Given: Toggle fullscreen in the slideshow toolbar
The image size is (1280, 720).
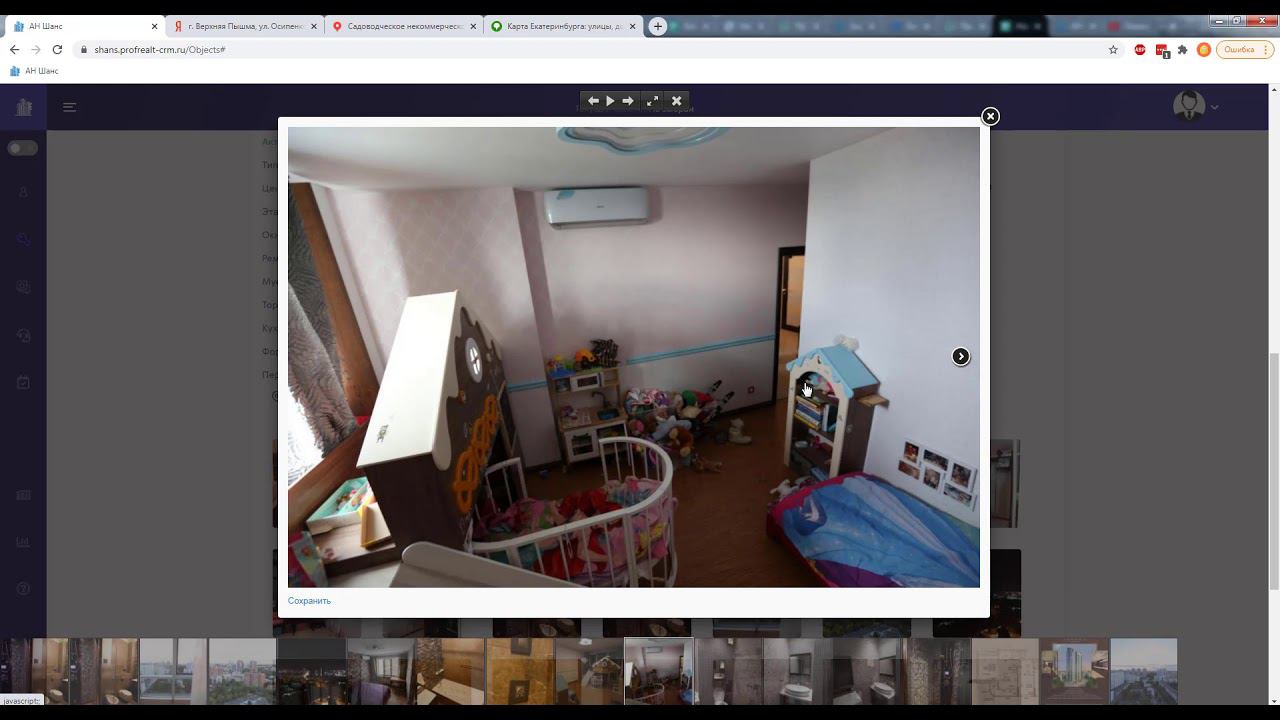Looking at the screenshot, I should tap(653, 101).
